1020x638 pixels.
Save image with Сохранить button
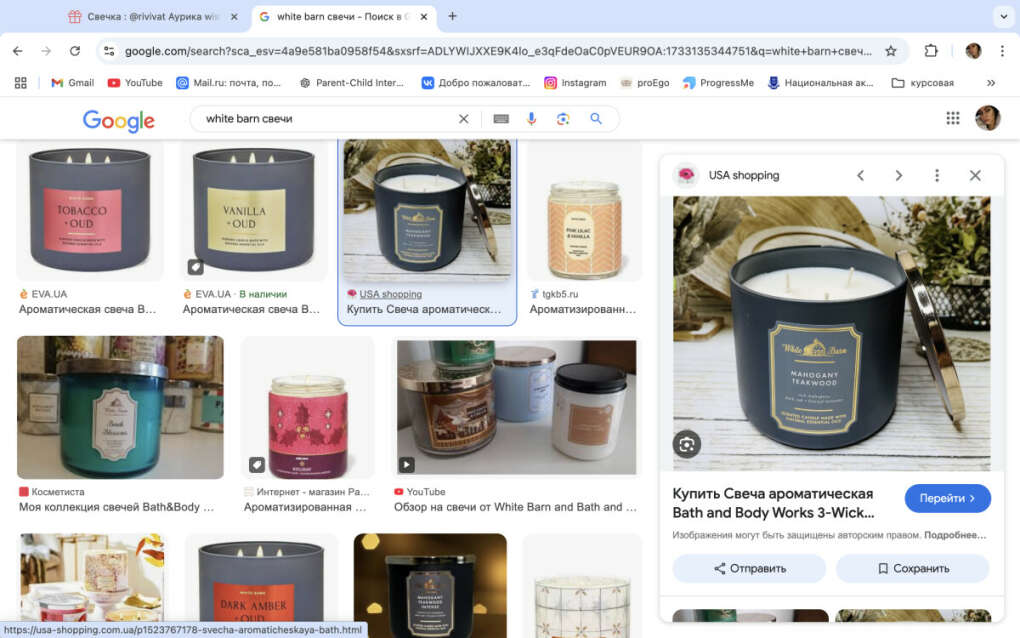(x=913, y=568)
